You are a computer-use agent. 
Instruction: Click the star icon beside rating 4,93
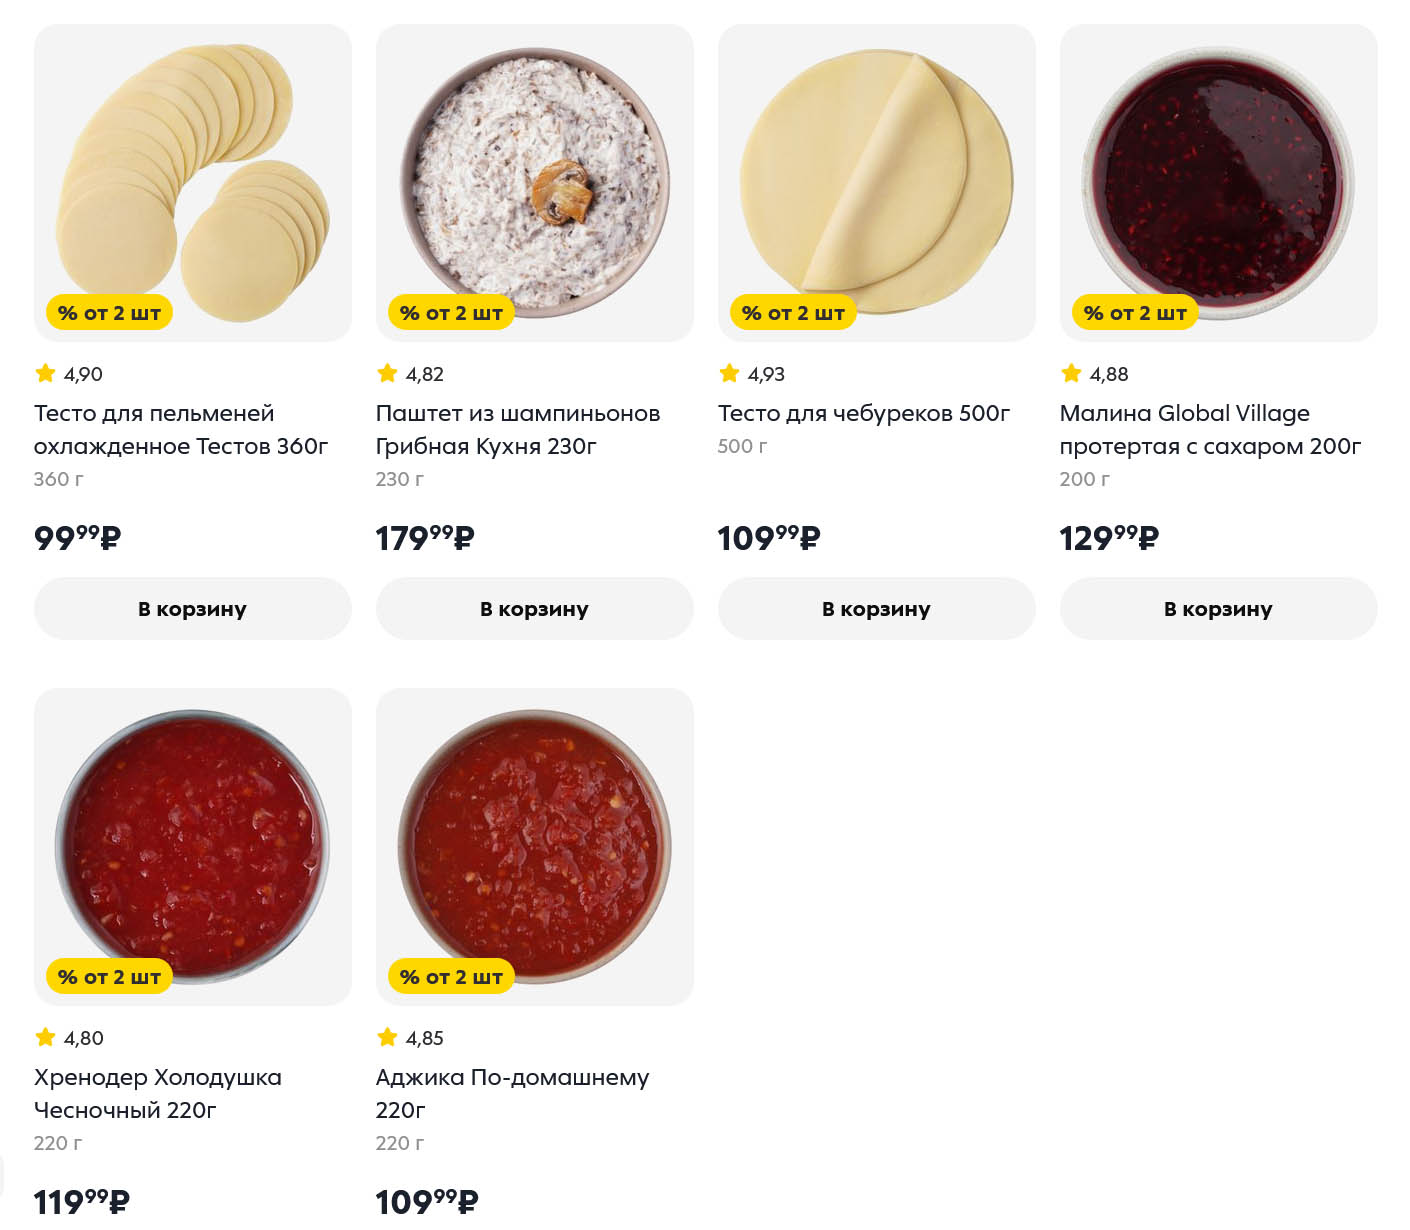click(729, 374)
